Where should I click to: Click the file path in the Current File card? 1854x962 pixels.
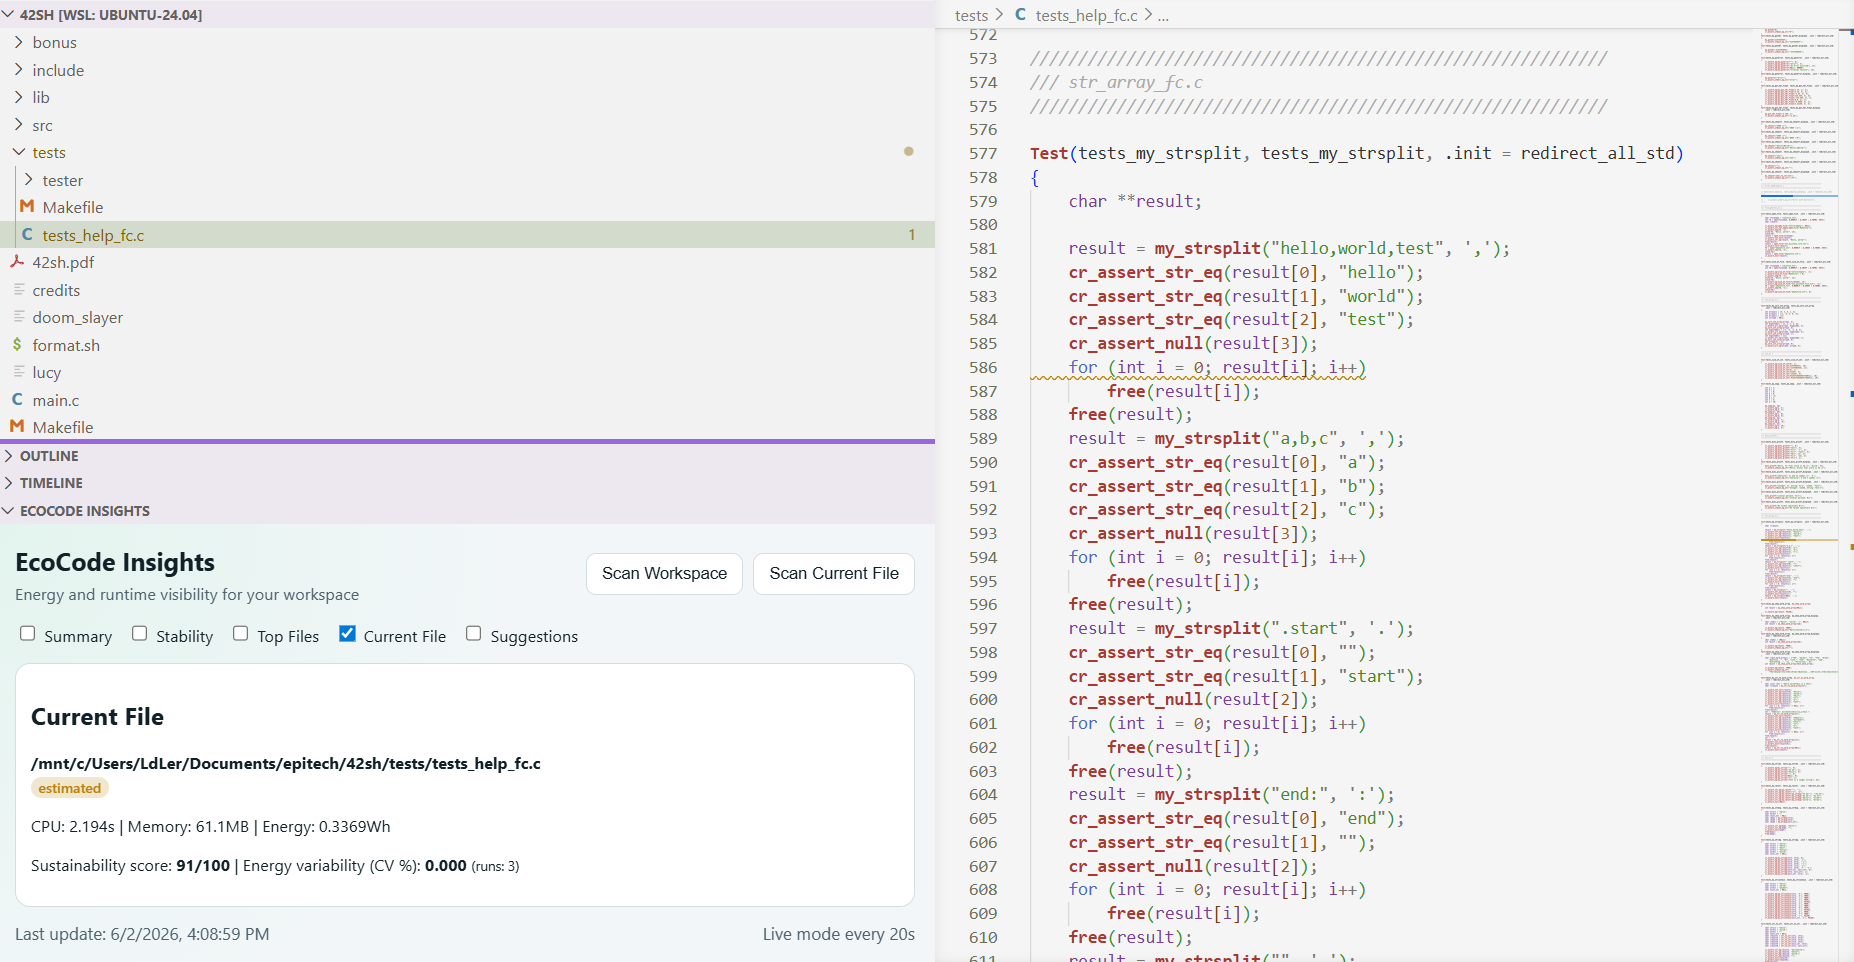pos(286,763)
